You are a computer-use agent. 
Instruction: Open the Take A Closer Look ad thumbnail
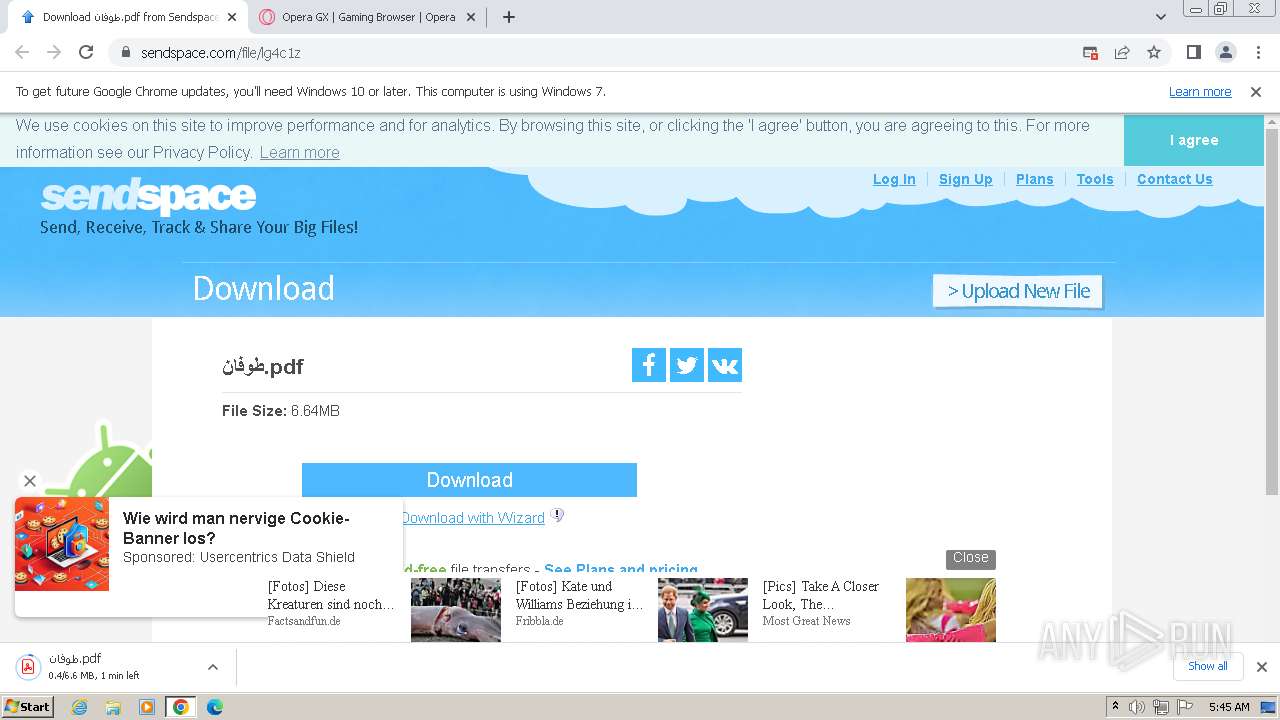(950, 610)
